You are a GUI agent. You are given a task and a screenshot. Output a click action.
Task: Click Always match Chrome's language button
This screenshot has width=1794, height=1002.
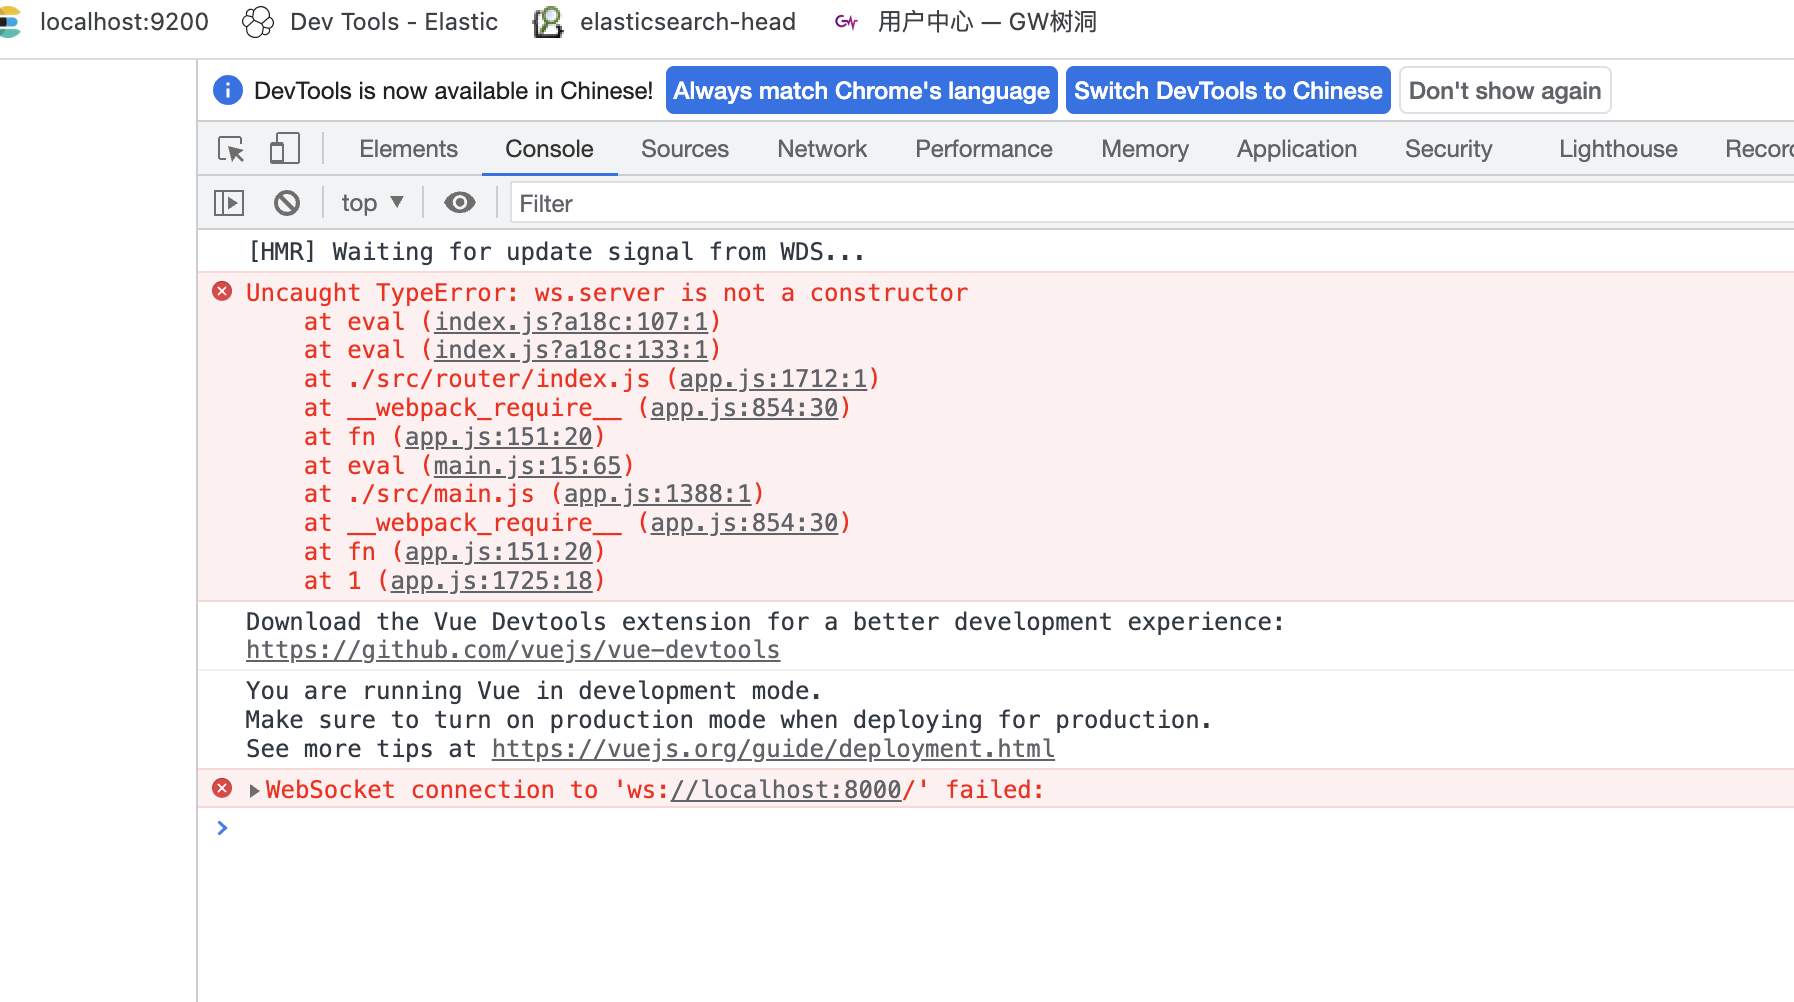[x=861, y=90]
